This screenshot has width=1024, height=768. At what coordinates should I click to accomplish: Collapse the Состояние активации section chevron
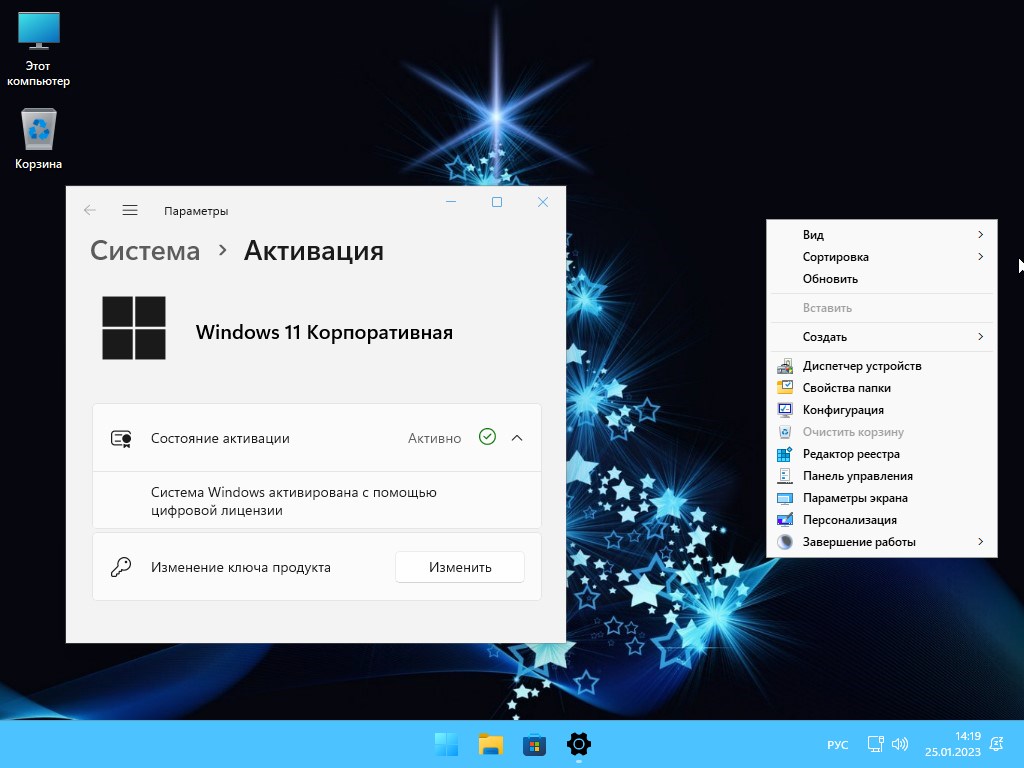(517, 438)
